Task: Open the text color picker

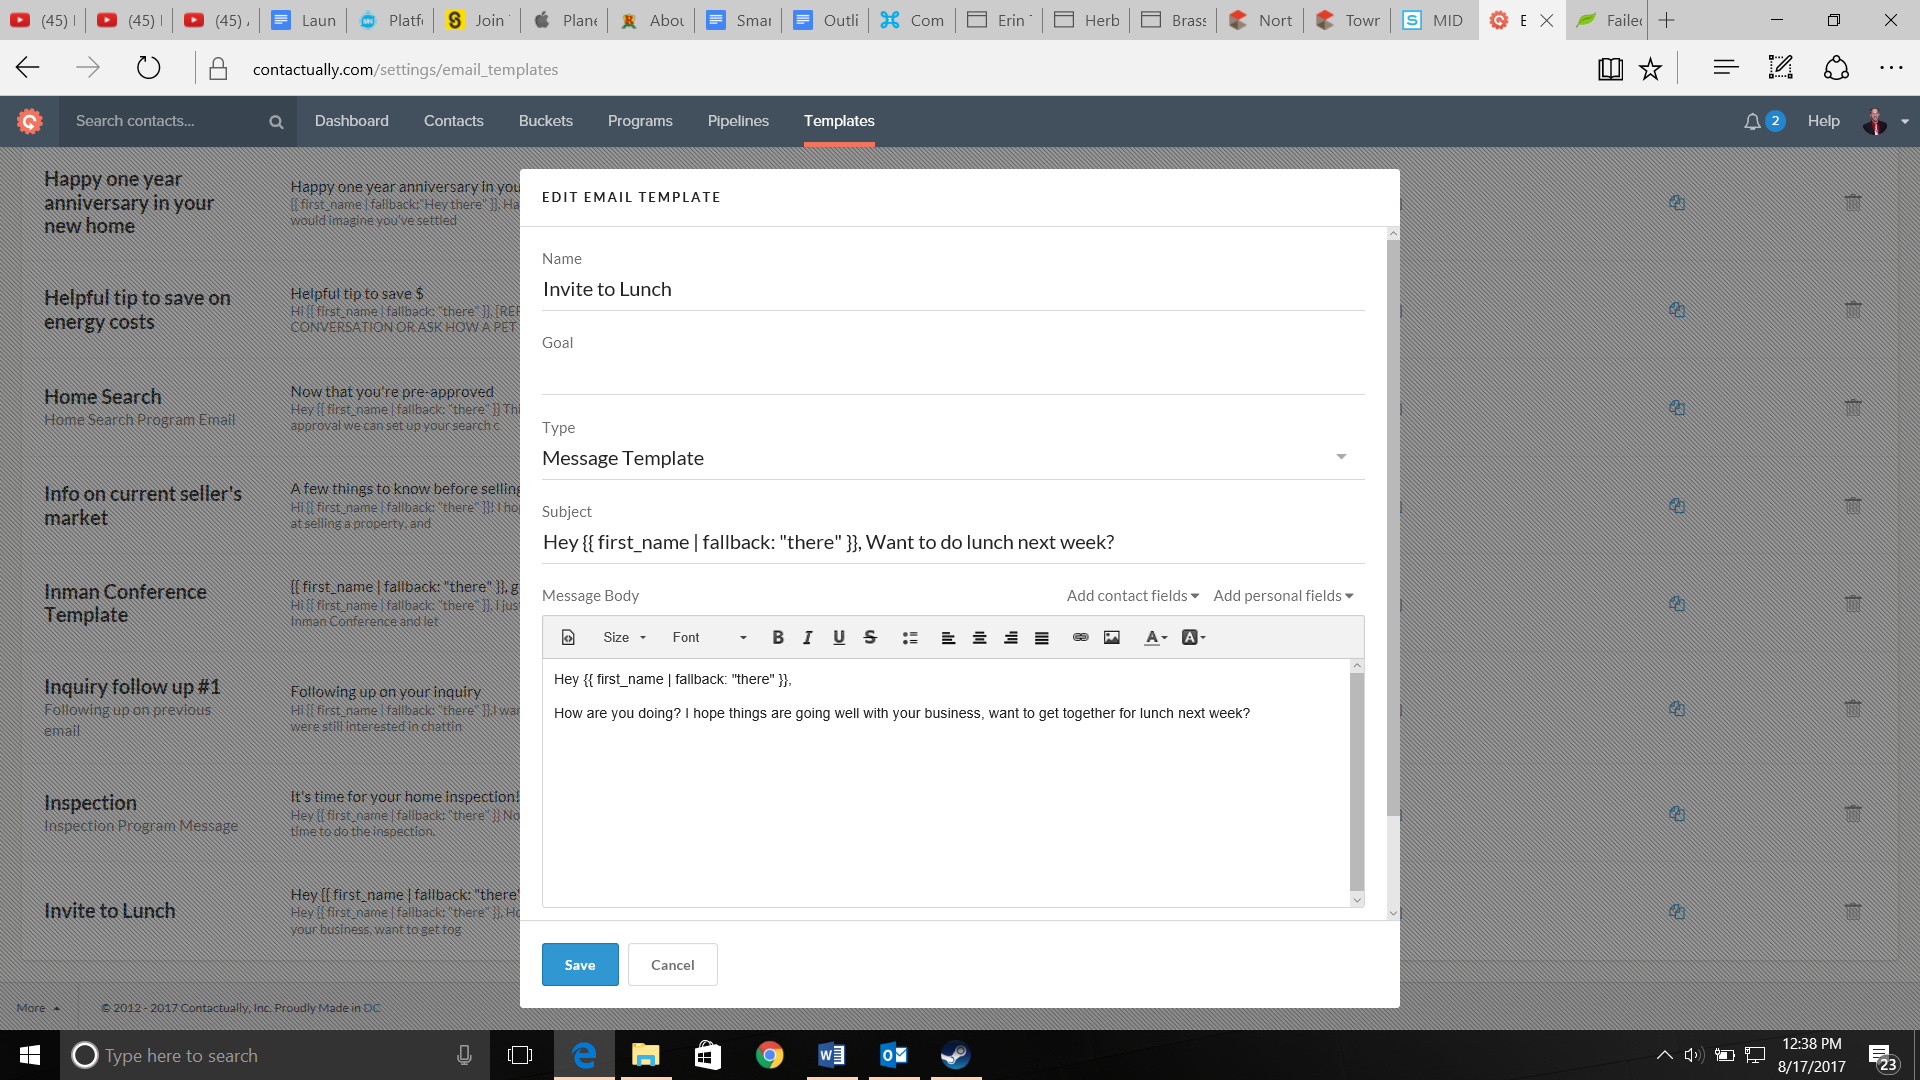Action: (x=1154, y=637)
